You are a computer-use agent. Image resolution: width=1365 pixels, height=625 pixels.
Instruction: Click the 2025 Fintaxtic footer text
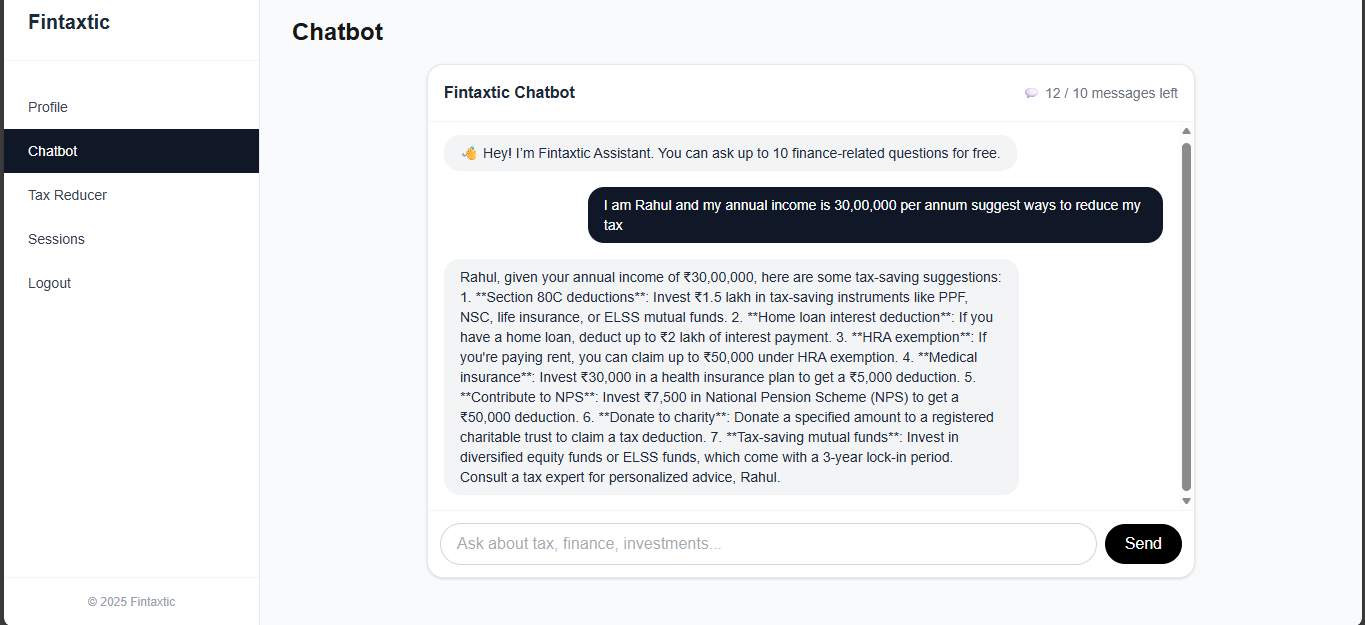point(131,602)
